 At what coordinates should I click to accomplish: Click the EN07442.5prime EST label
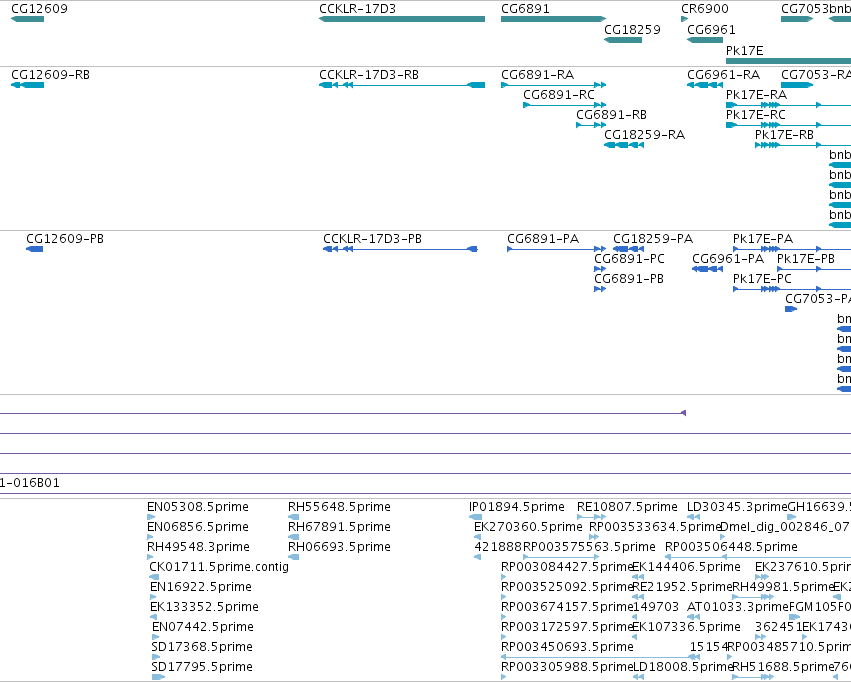coord(203,627)
